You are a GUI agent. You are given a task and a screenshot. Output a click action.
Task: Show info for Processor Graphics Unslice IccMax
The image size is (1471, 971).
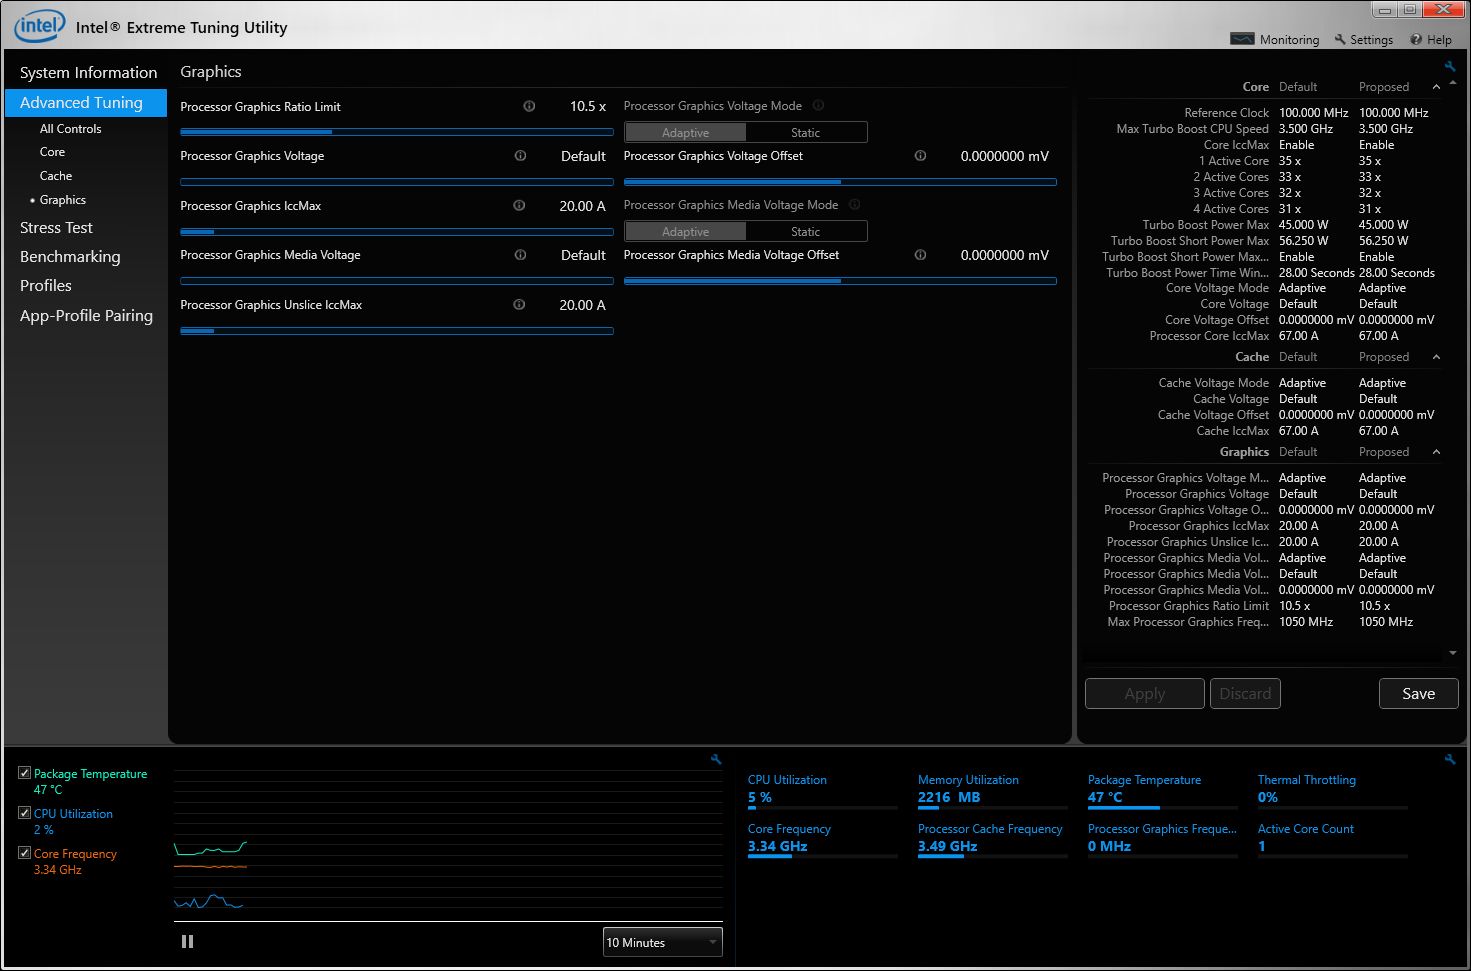(519, 304)
